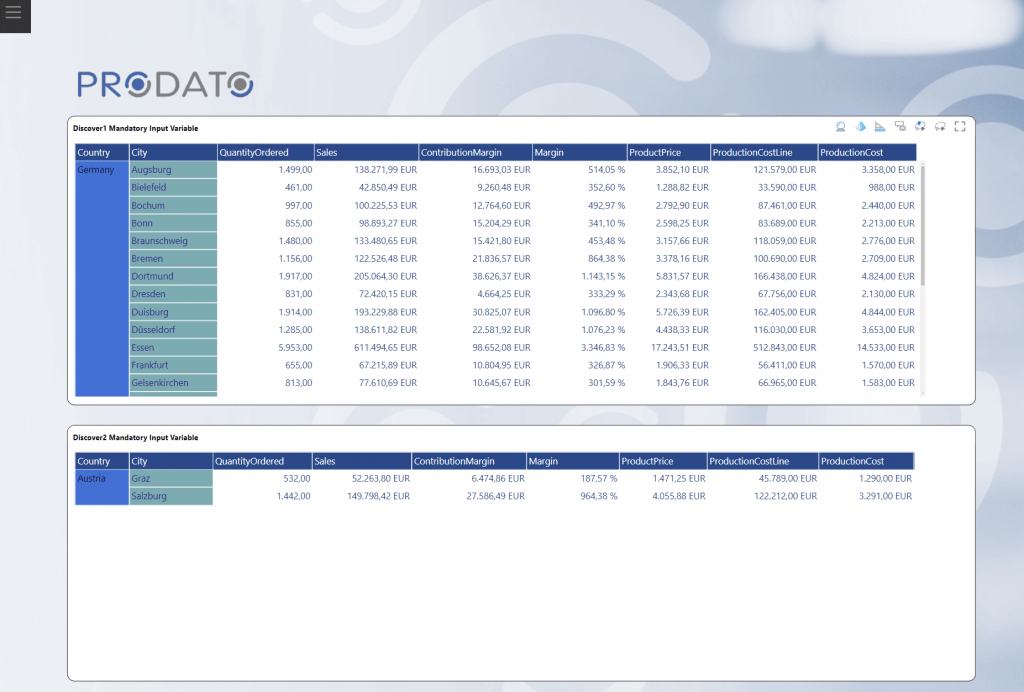The width and height of the screenshot is (1024, 692).
Task: Click the Augsburg city row
Action: pos(173,170)
